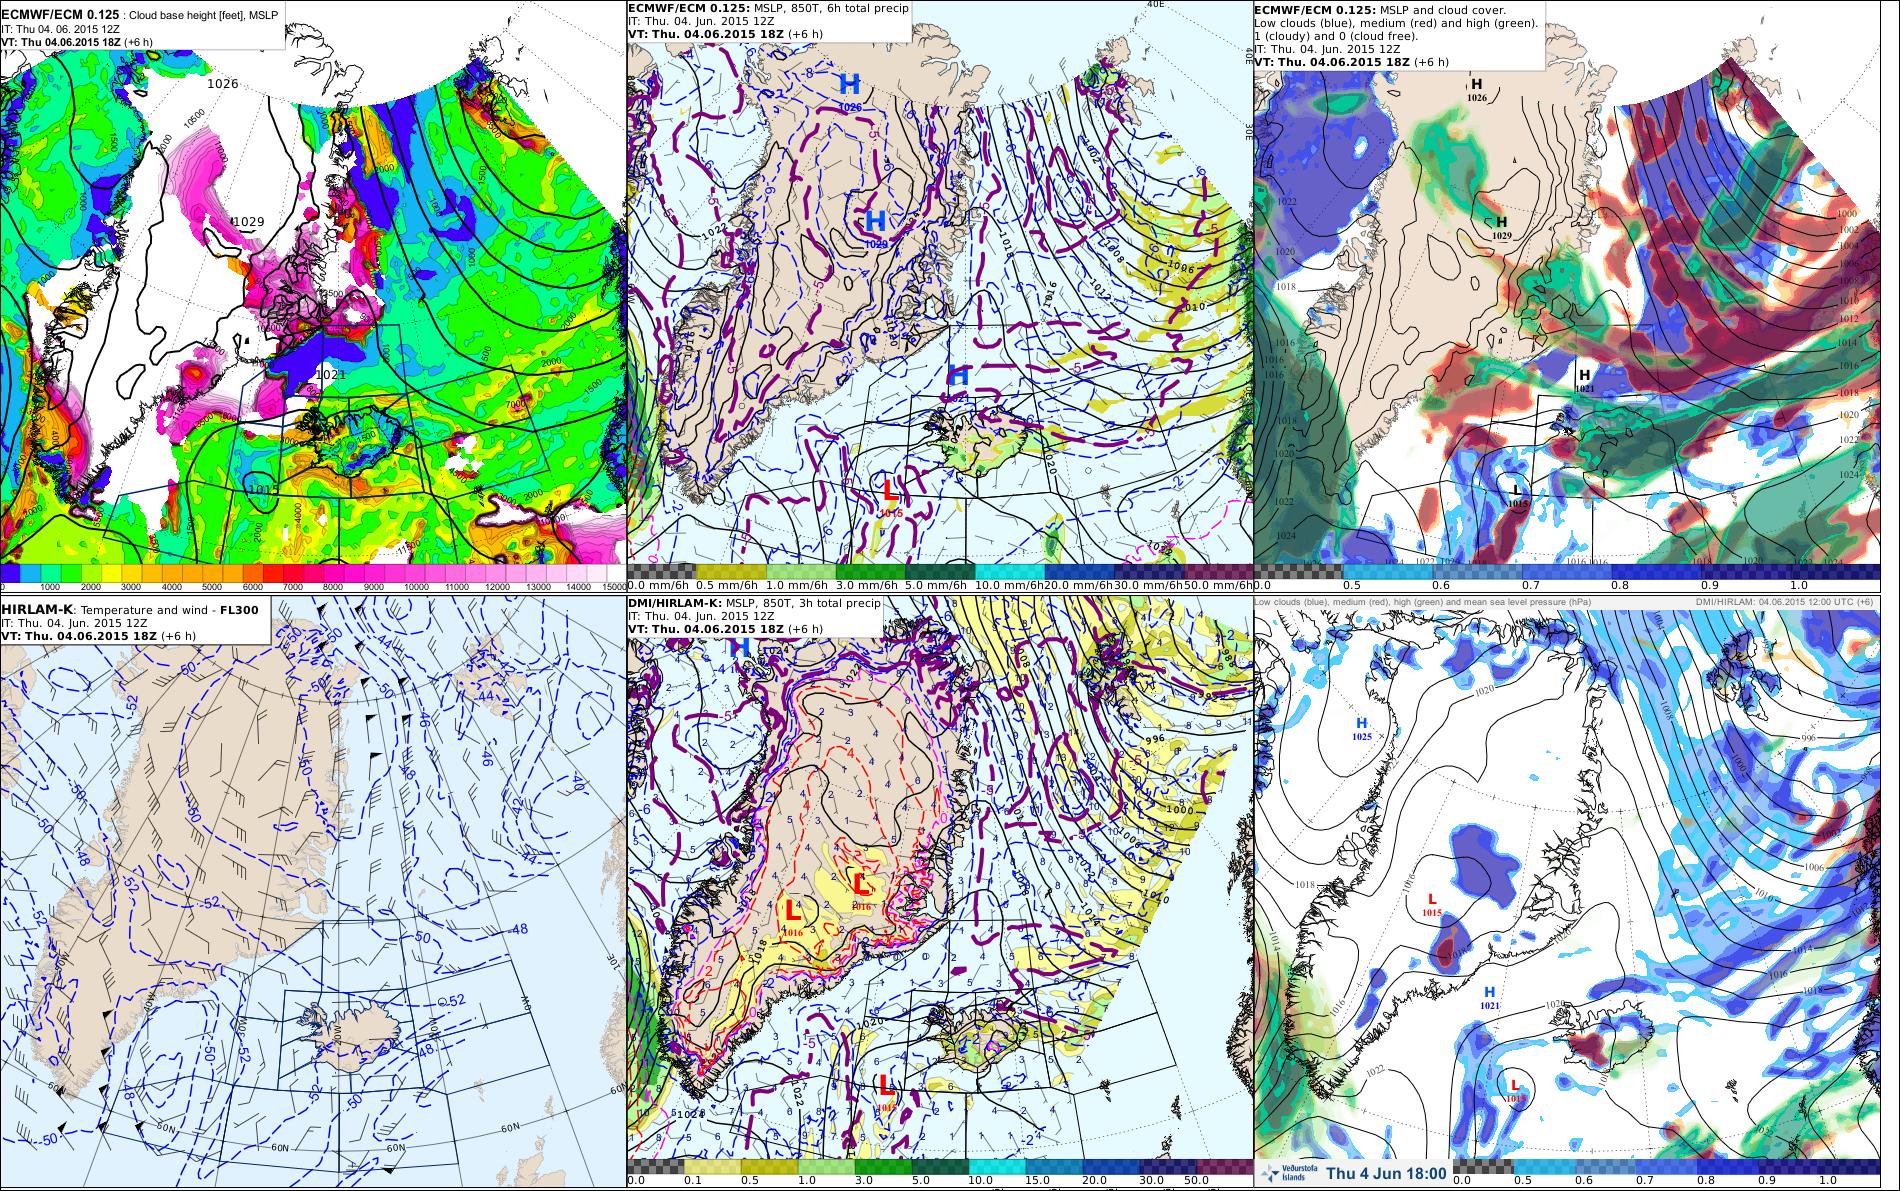Click 1021 pressure label on cloud base map
The image size is (1900, 1191).
pos(330,373)
